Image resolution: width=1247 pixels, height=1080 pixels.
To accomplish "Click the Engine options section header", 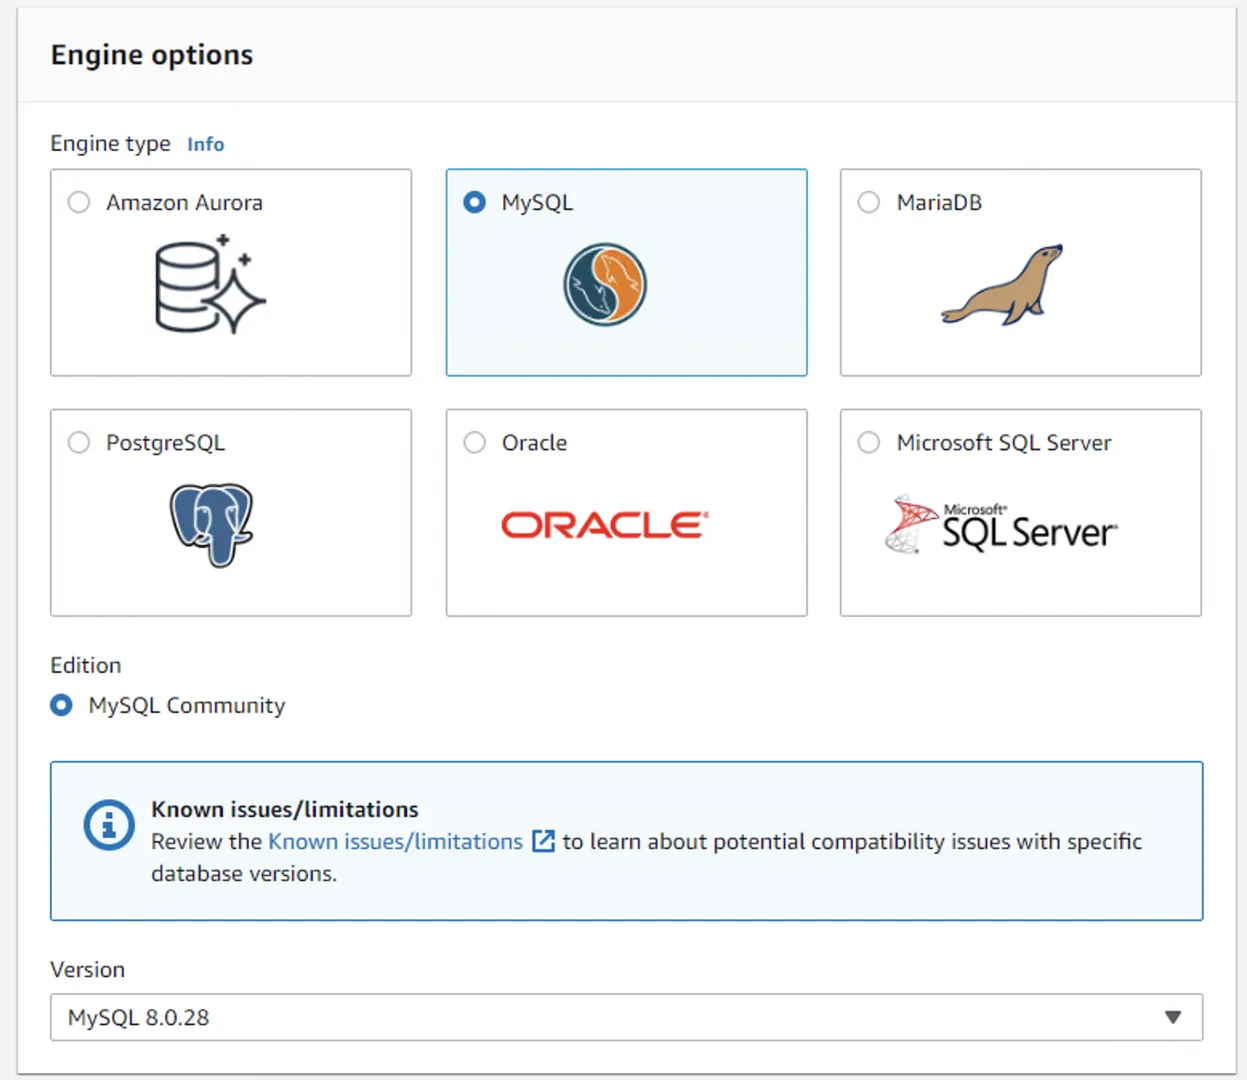I will click(x=152, y=55).
